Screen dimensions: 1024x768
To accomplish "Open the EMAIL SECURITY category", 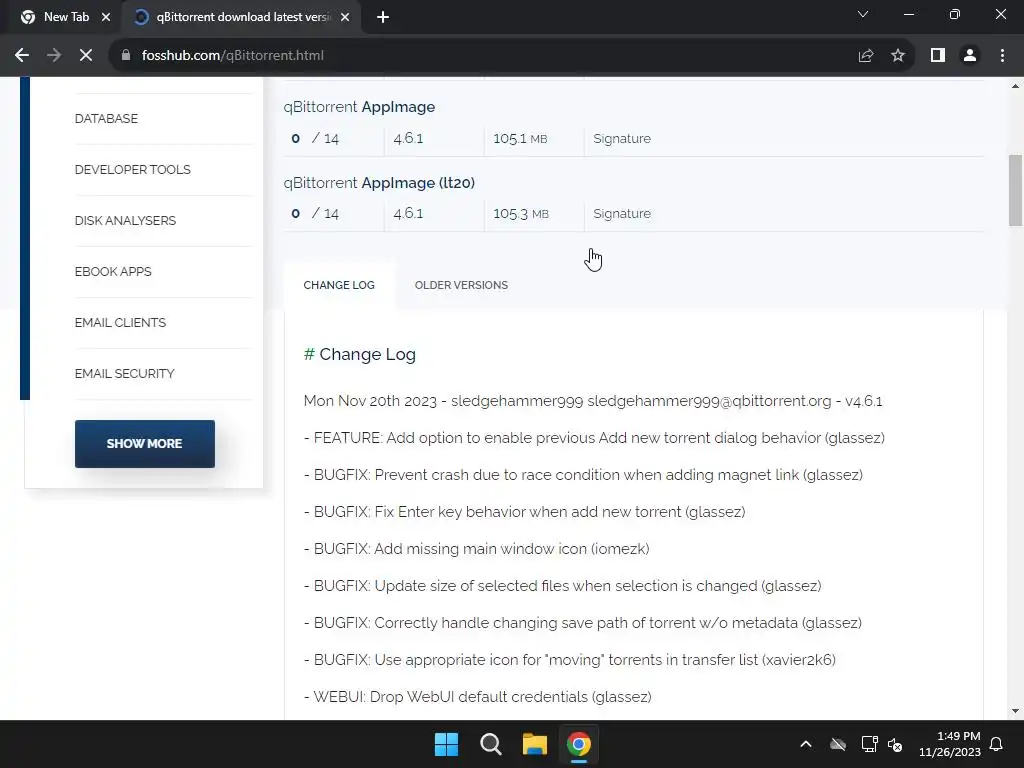I will click(125, 374).
